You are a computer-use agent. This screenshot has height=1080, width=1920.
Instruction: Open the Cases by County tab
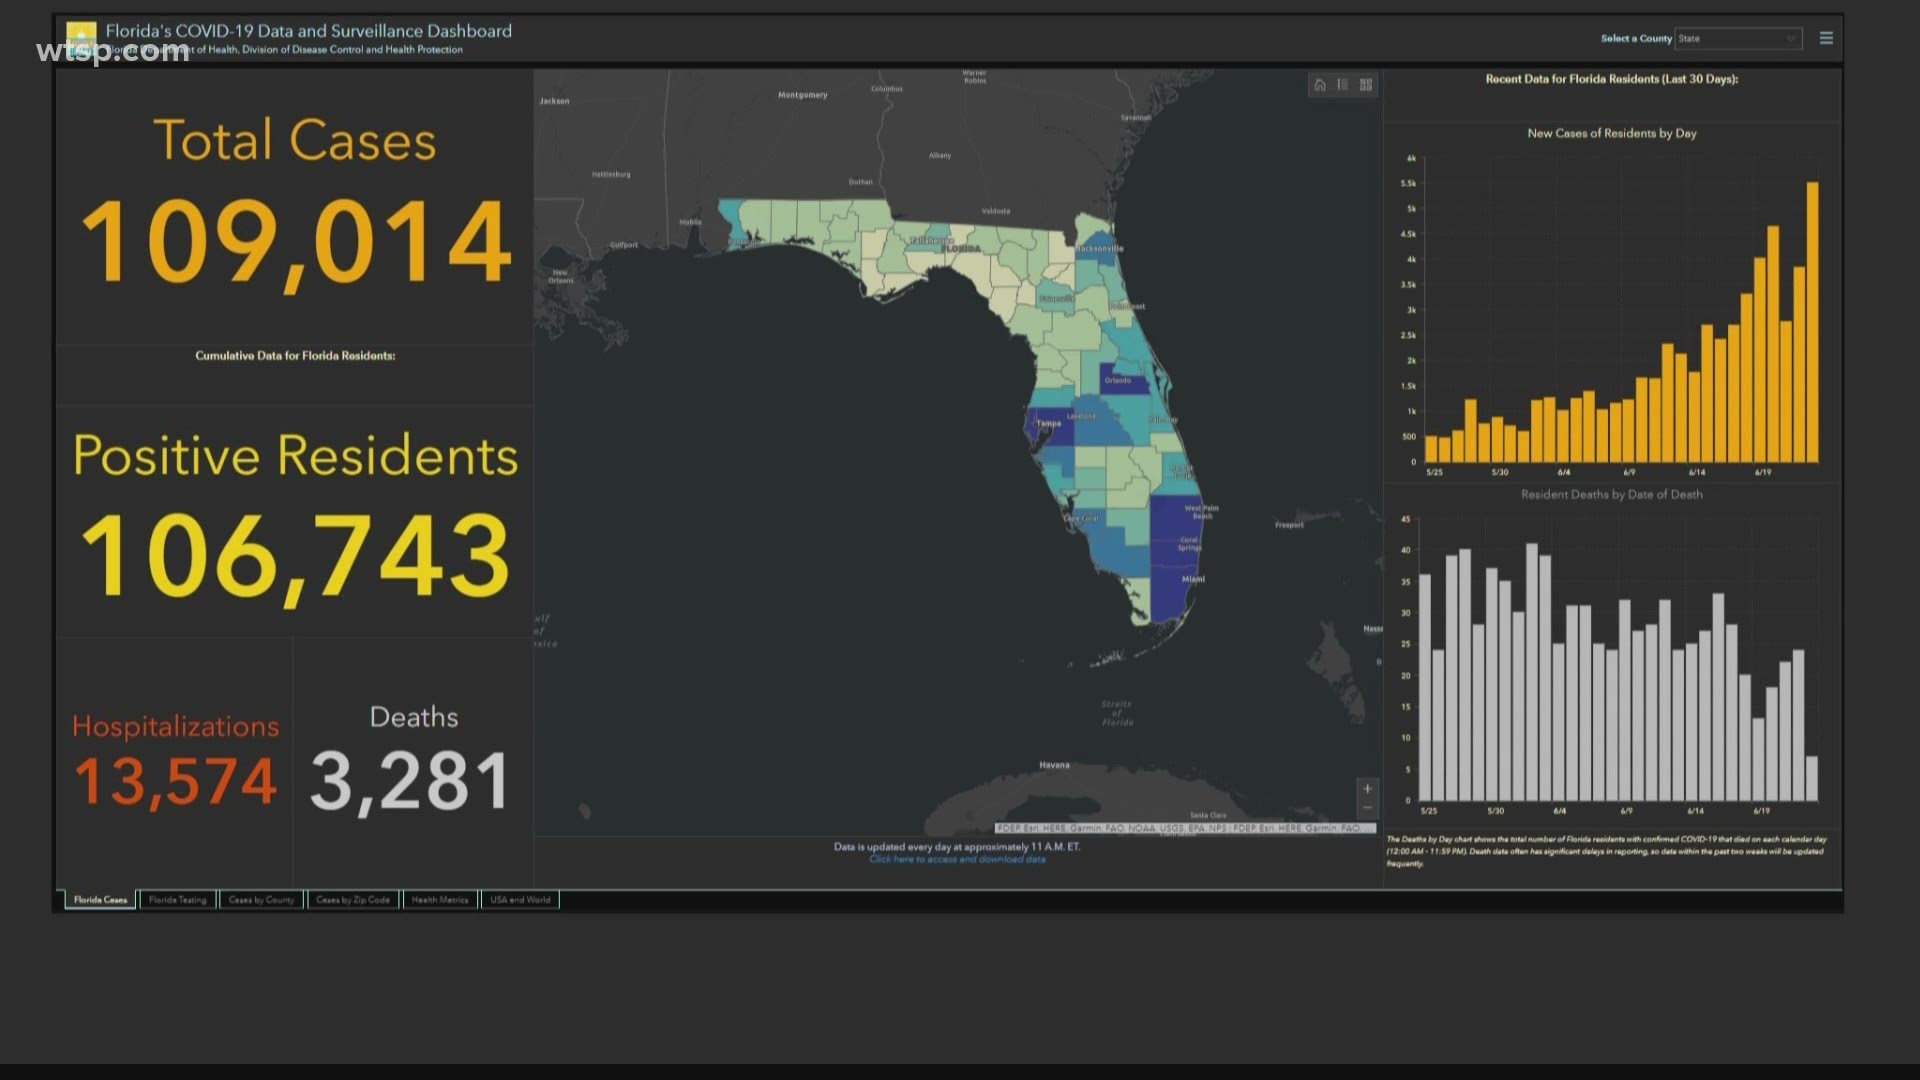click(261, 900)
